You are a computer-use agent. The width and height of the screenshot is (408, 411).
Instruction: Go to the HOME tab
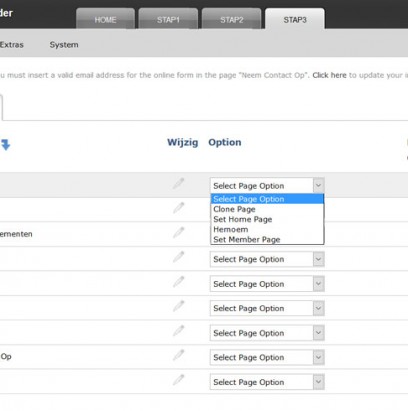point(105,19)
